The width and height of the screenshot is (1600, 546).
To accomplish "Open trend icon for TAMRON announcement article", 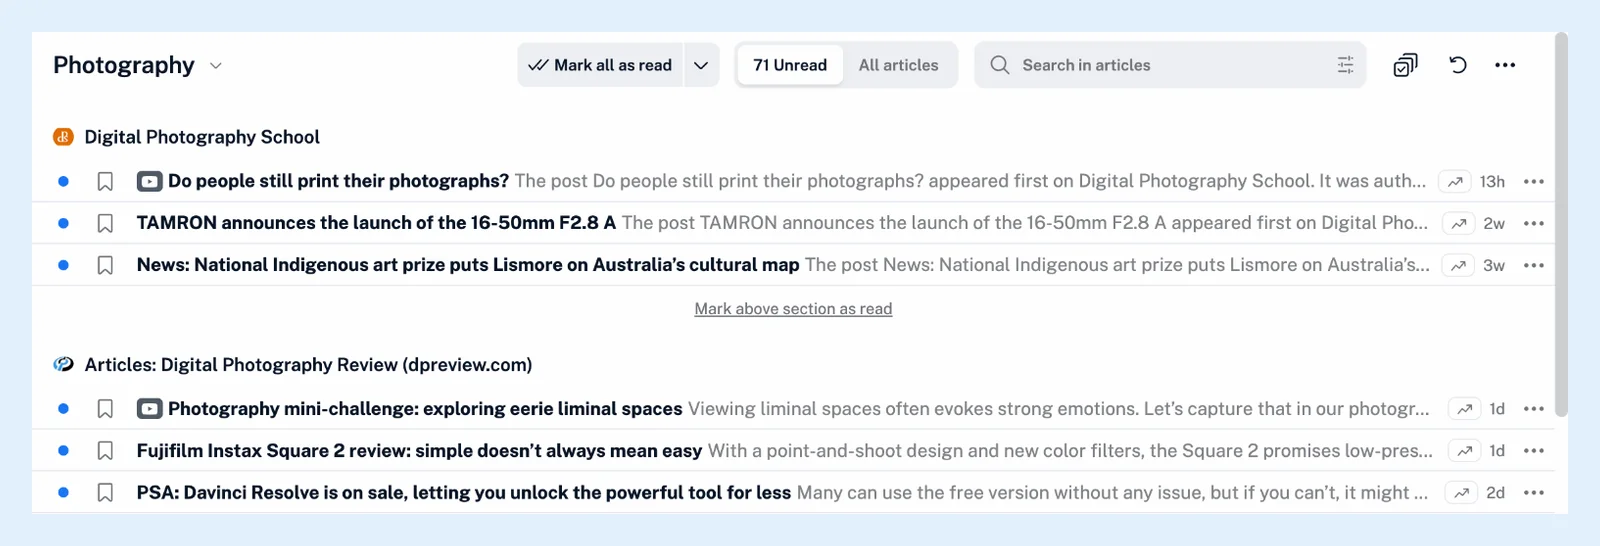I will point(1459,224).
